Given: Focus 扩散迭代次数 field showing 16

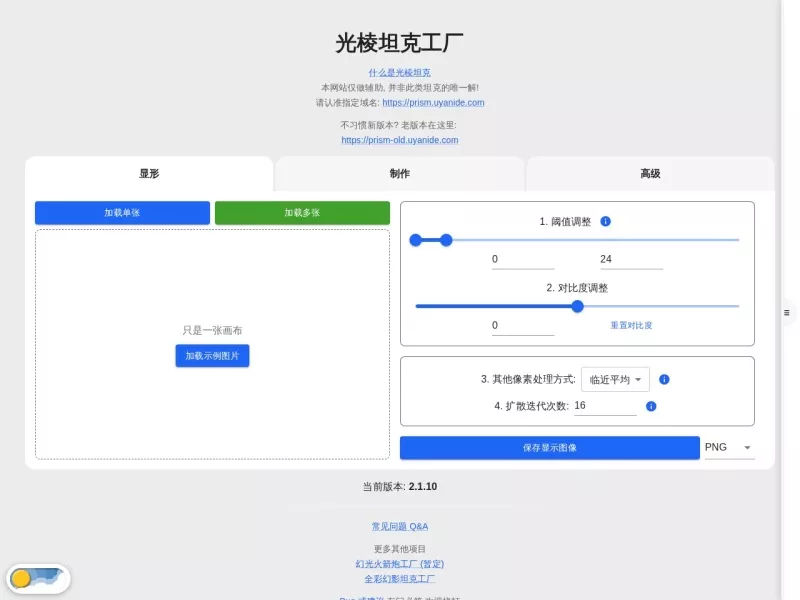Looking at the screenshot, I should [x=605, y=406].
